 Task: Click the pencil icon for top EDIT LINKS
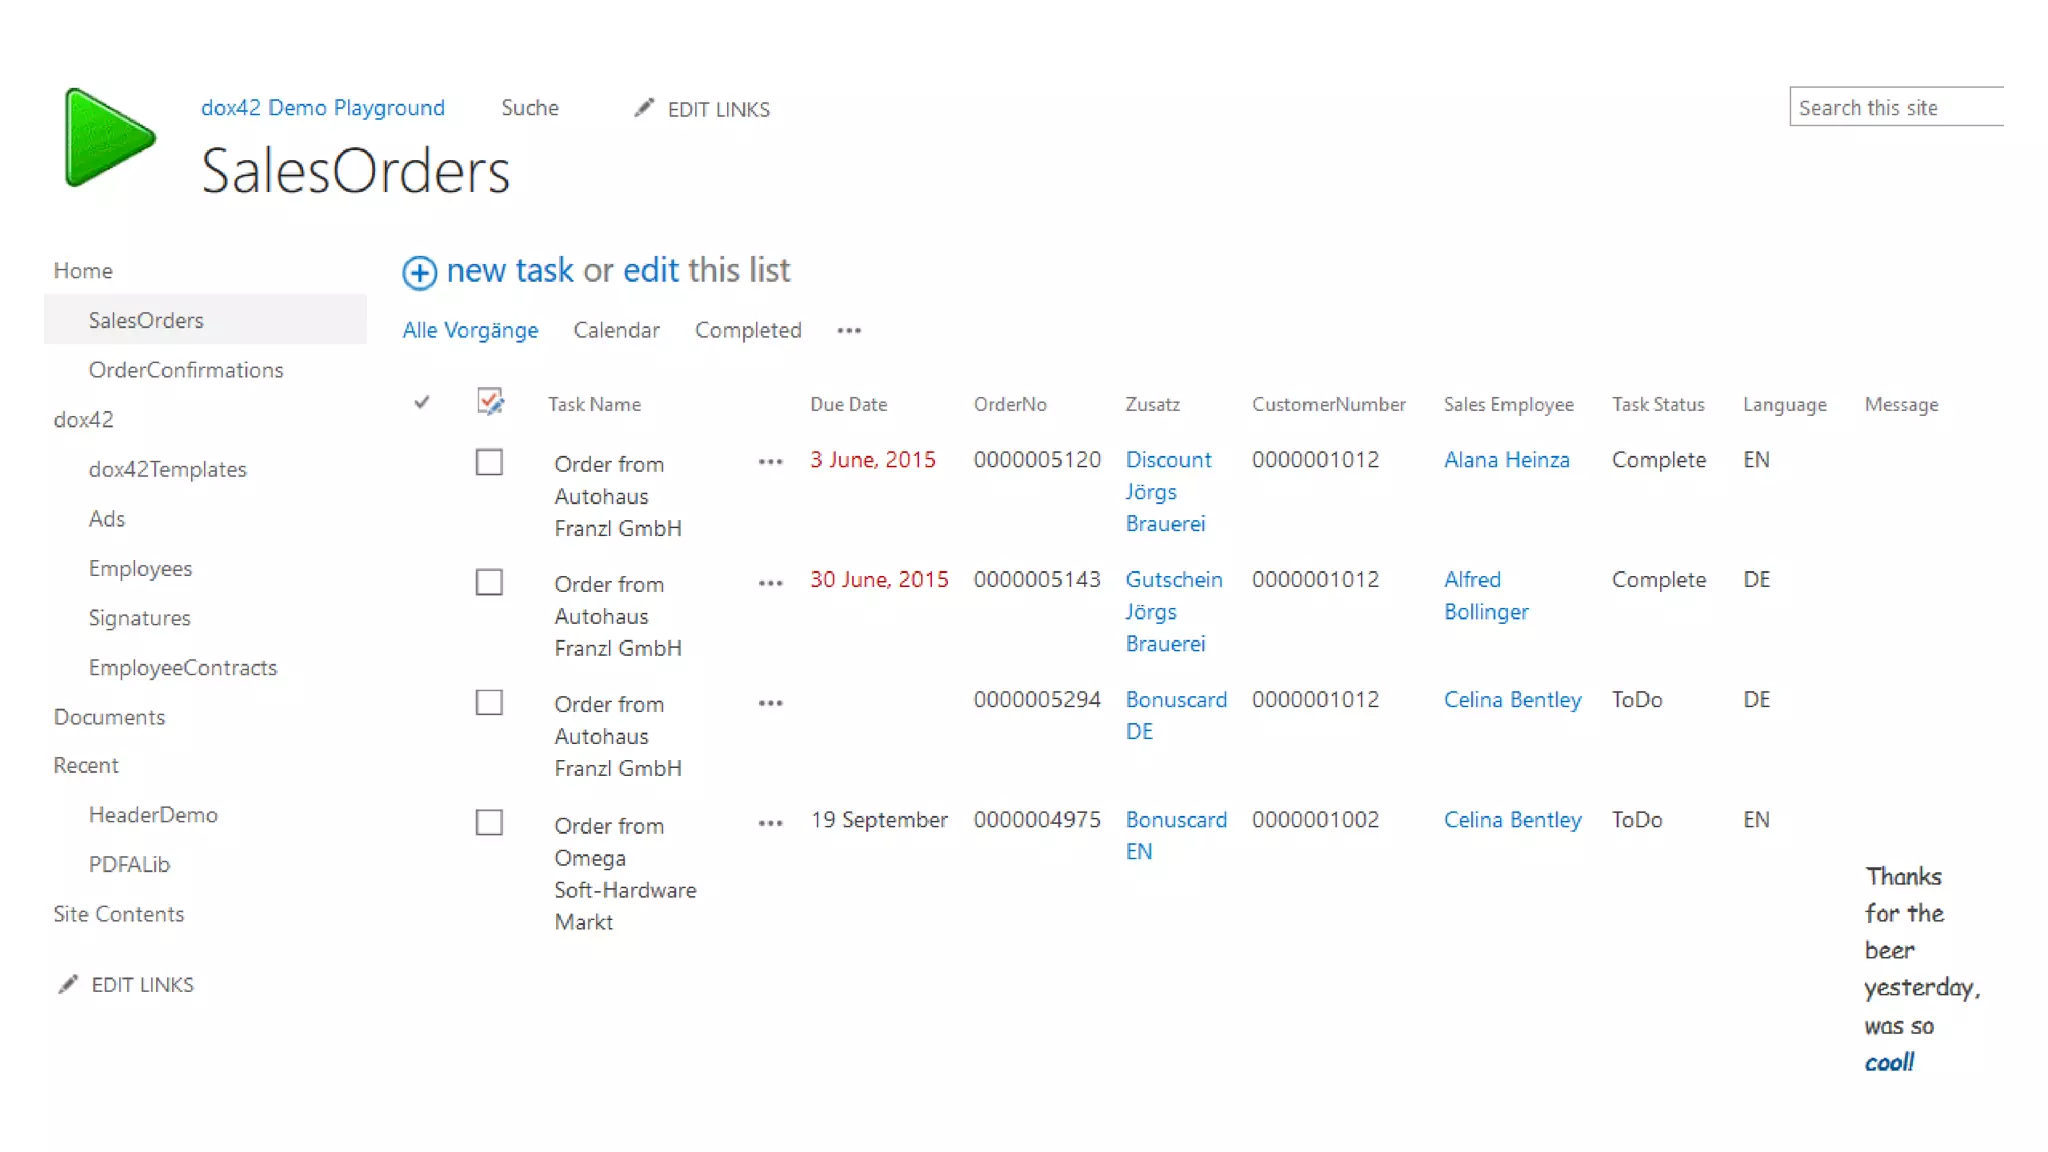pos(644,108)
